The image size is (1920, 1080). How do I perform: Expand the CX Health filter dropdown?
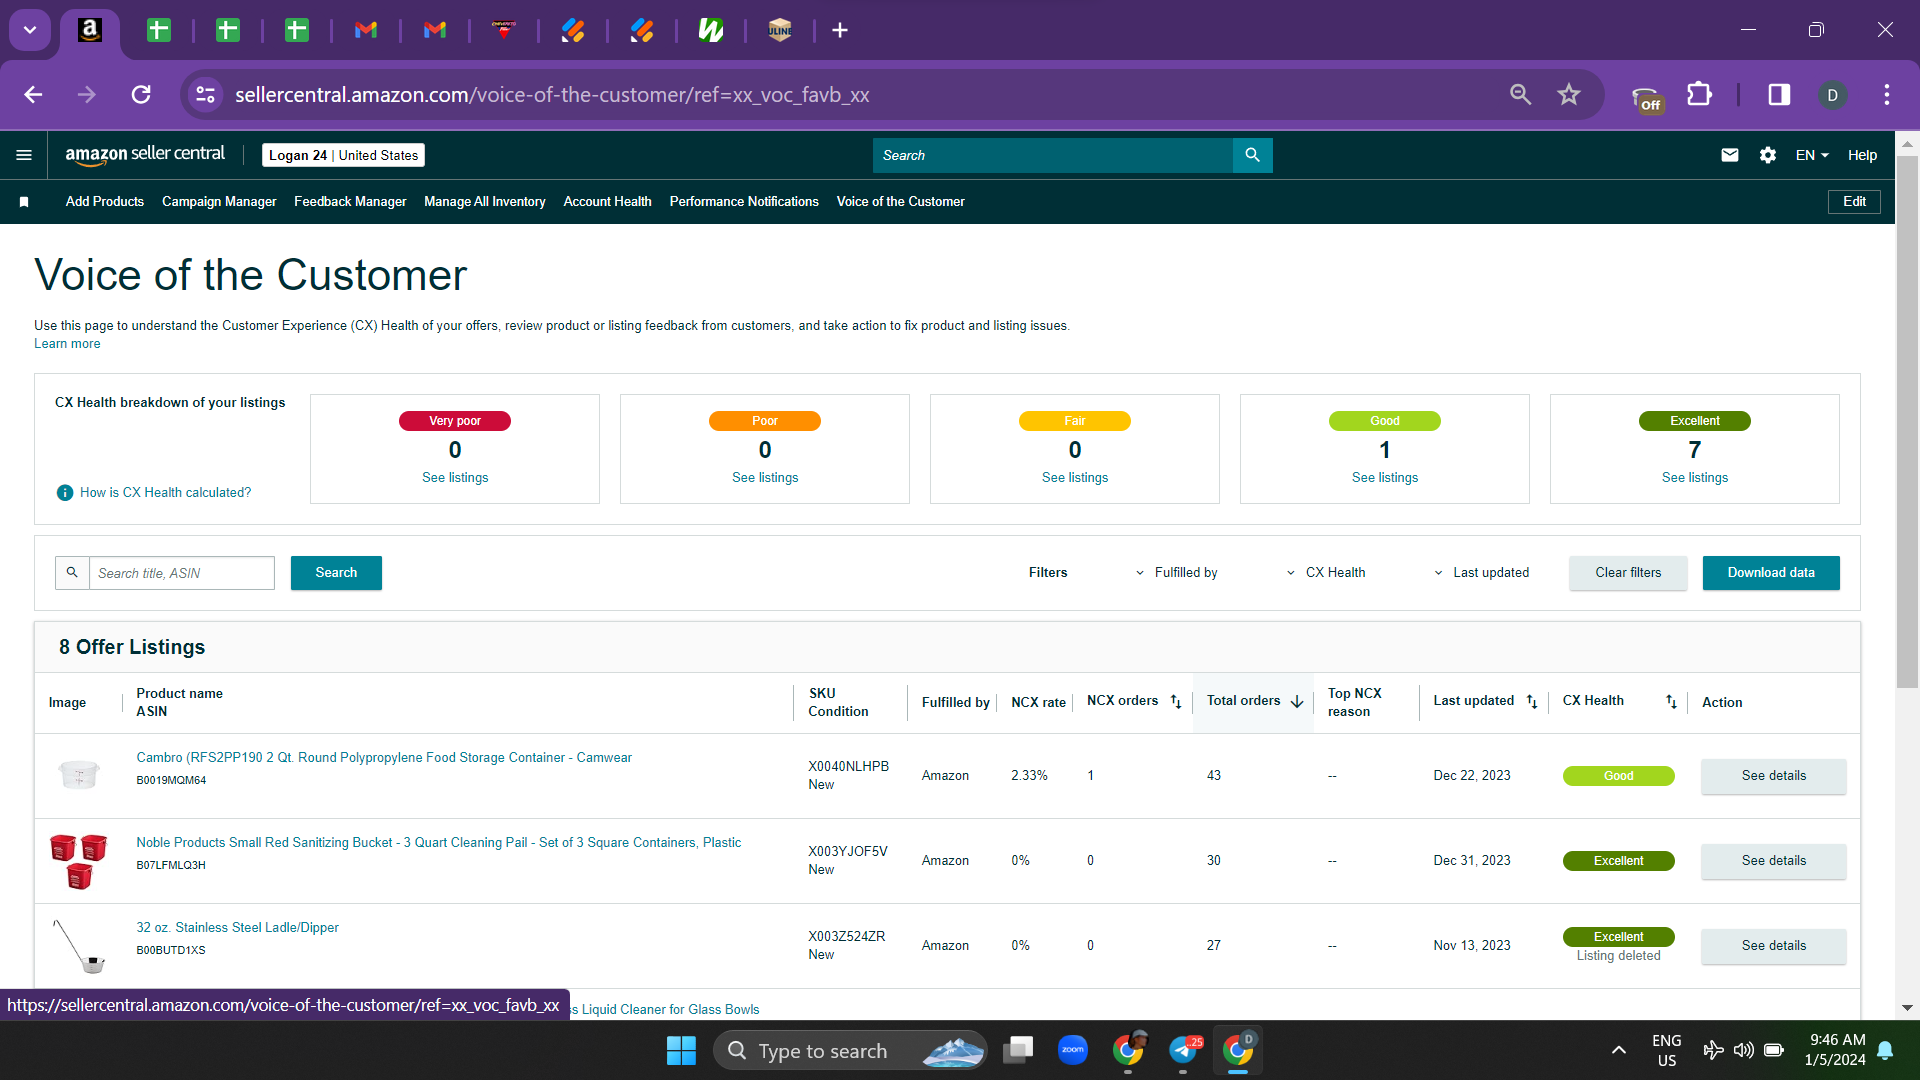1327,573
